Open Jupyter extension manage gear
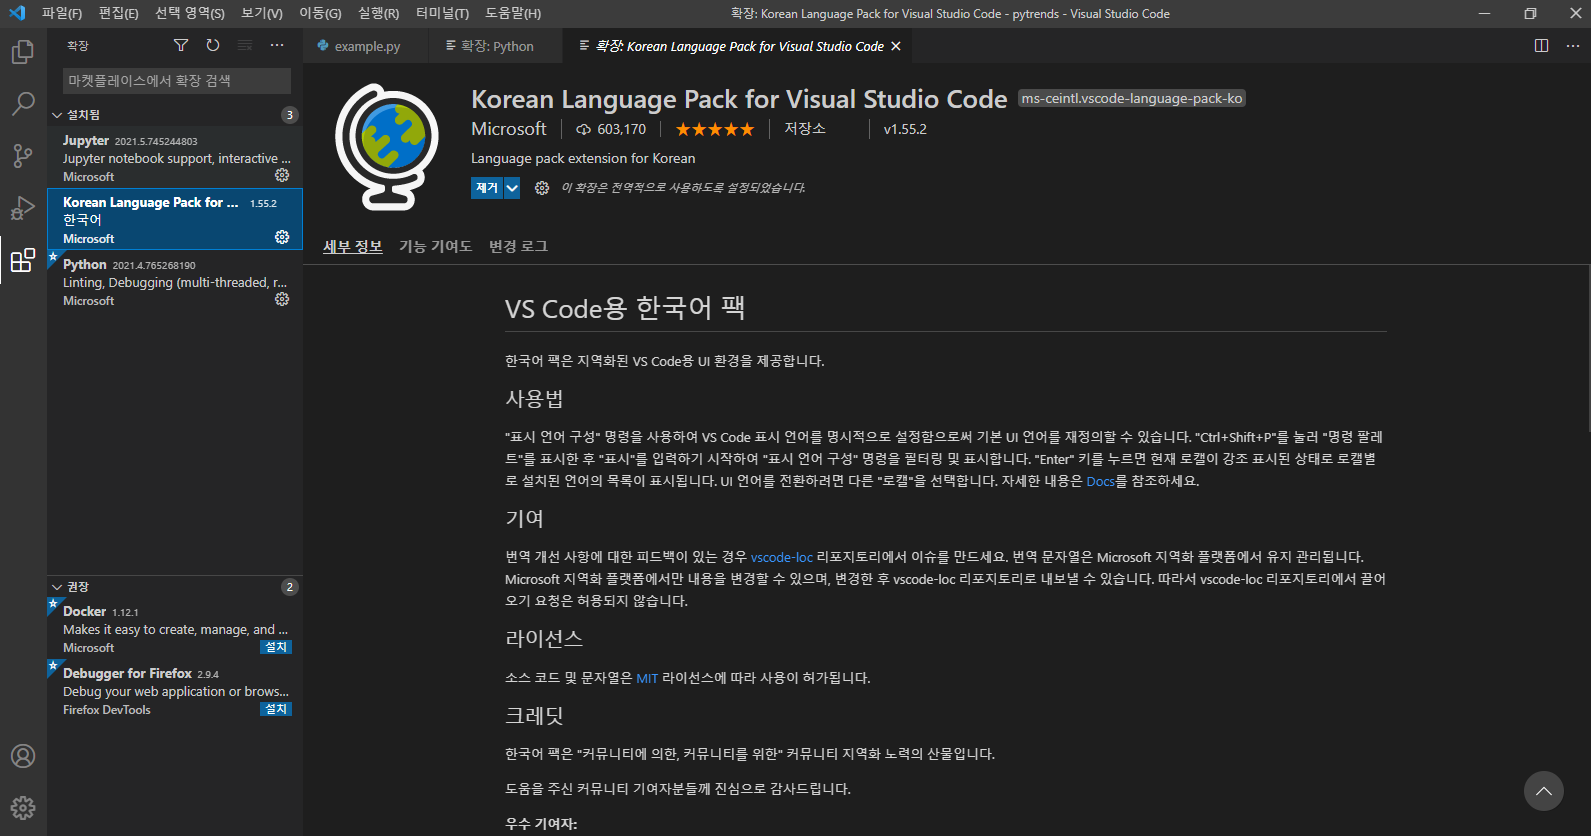This screenshot has width=1591, height=836. tap(282, 175)
